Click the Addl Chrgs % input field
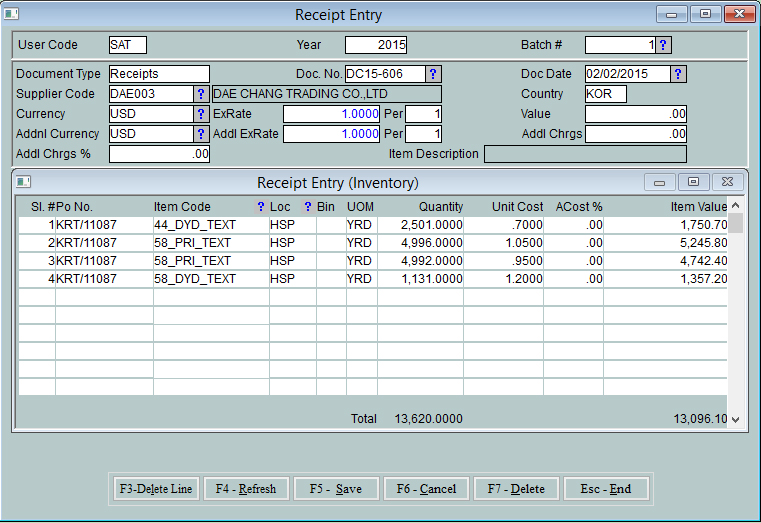The image size is (761, 523). (159, 154)
